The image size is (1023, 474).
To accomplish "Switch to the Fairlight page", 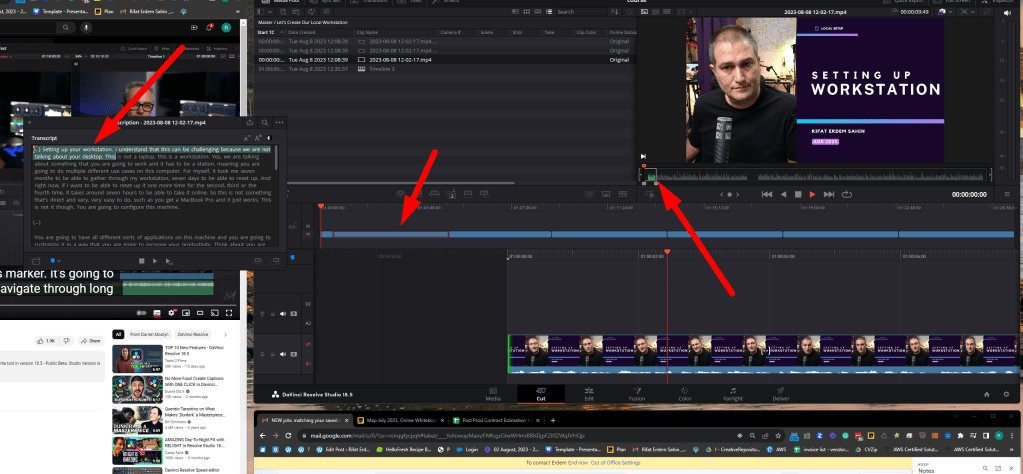I will [733, 394].
